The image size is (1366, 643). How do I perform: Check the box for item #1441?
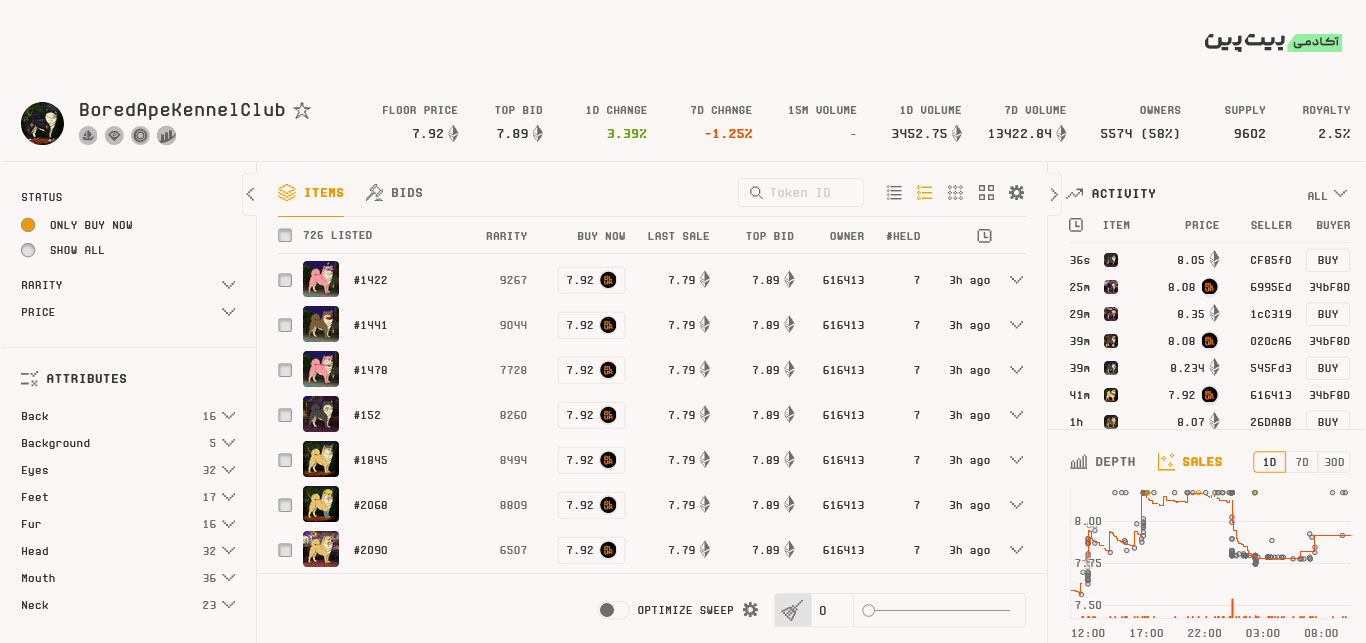point(285,325)
